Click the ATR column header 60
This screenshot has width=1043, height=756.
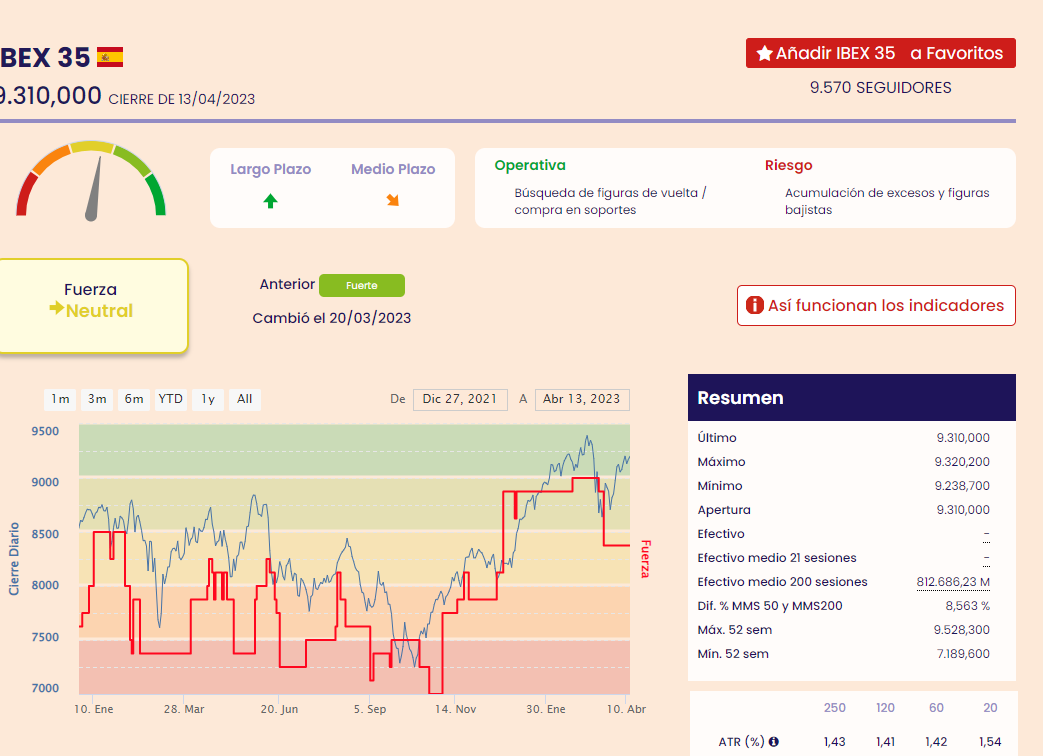(x=937, y=708)
